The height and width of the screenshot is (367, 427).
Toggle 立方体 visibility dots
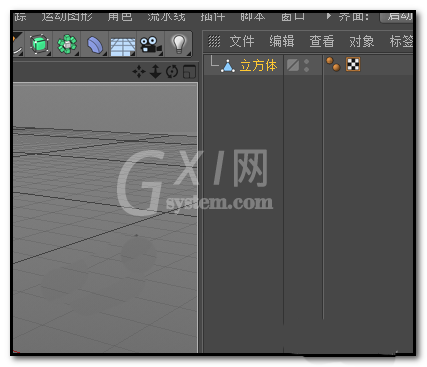coord(307,65)
